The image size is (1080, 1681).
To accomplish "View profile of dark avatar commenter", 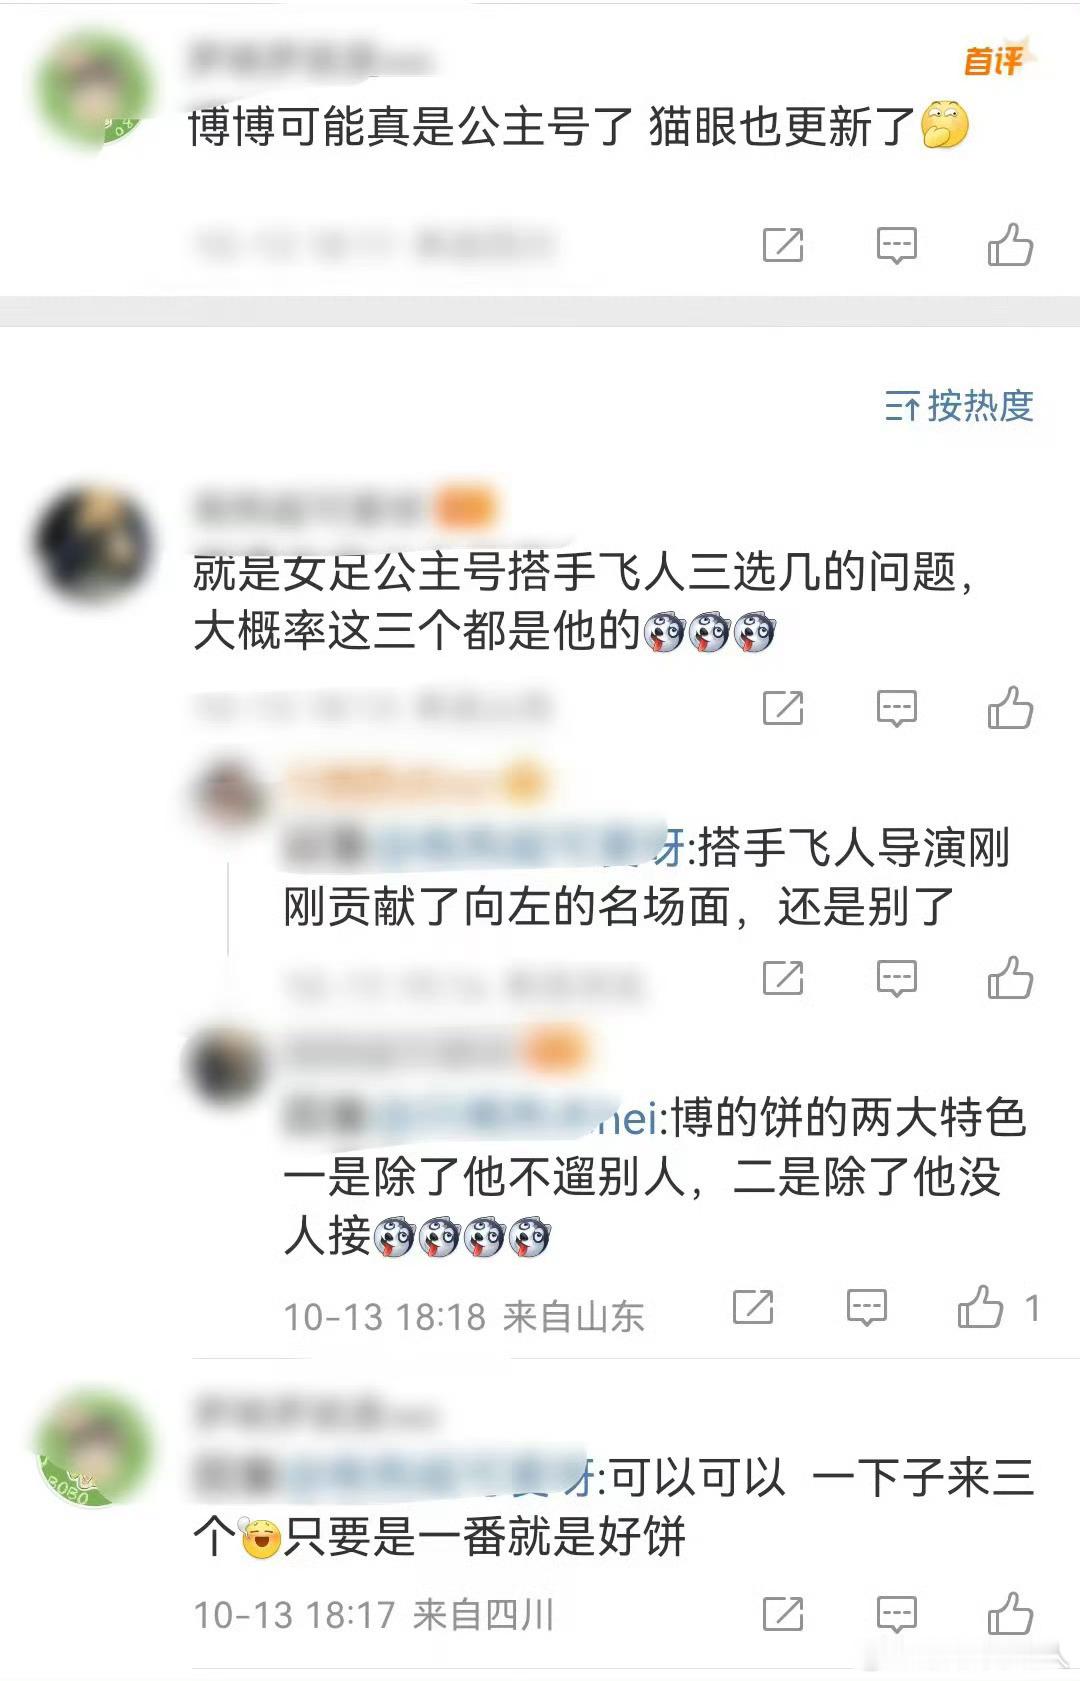I will [x=93, y=545].
